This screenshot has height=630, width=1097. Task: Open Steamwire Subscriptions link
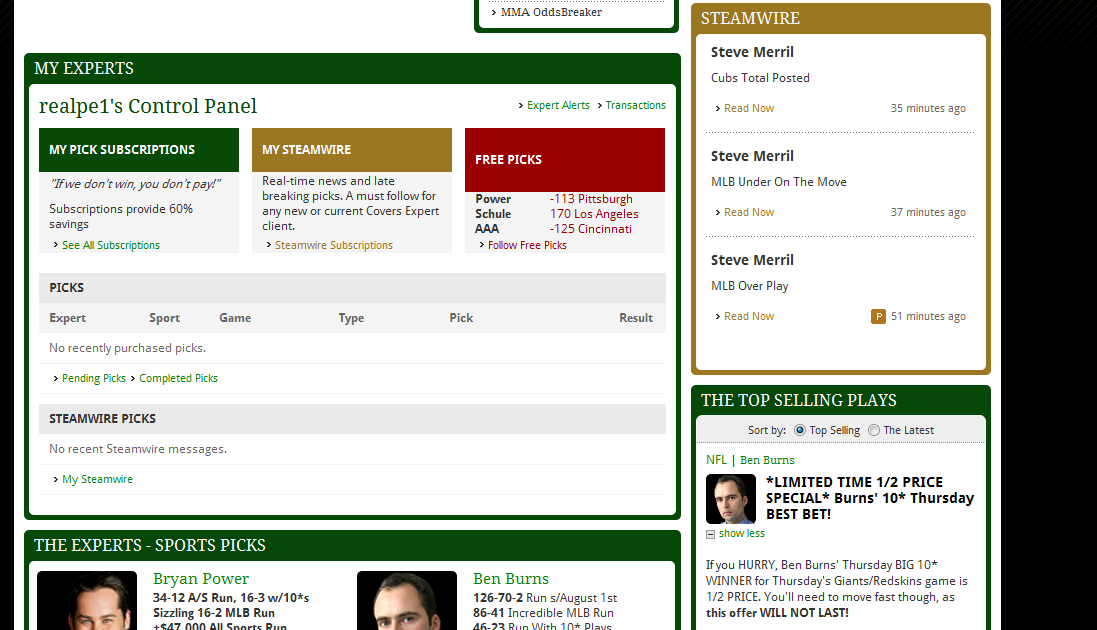[334, 245]
